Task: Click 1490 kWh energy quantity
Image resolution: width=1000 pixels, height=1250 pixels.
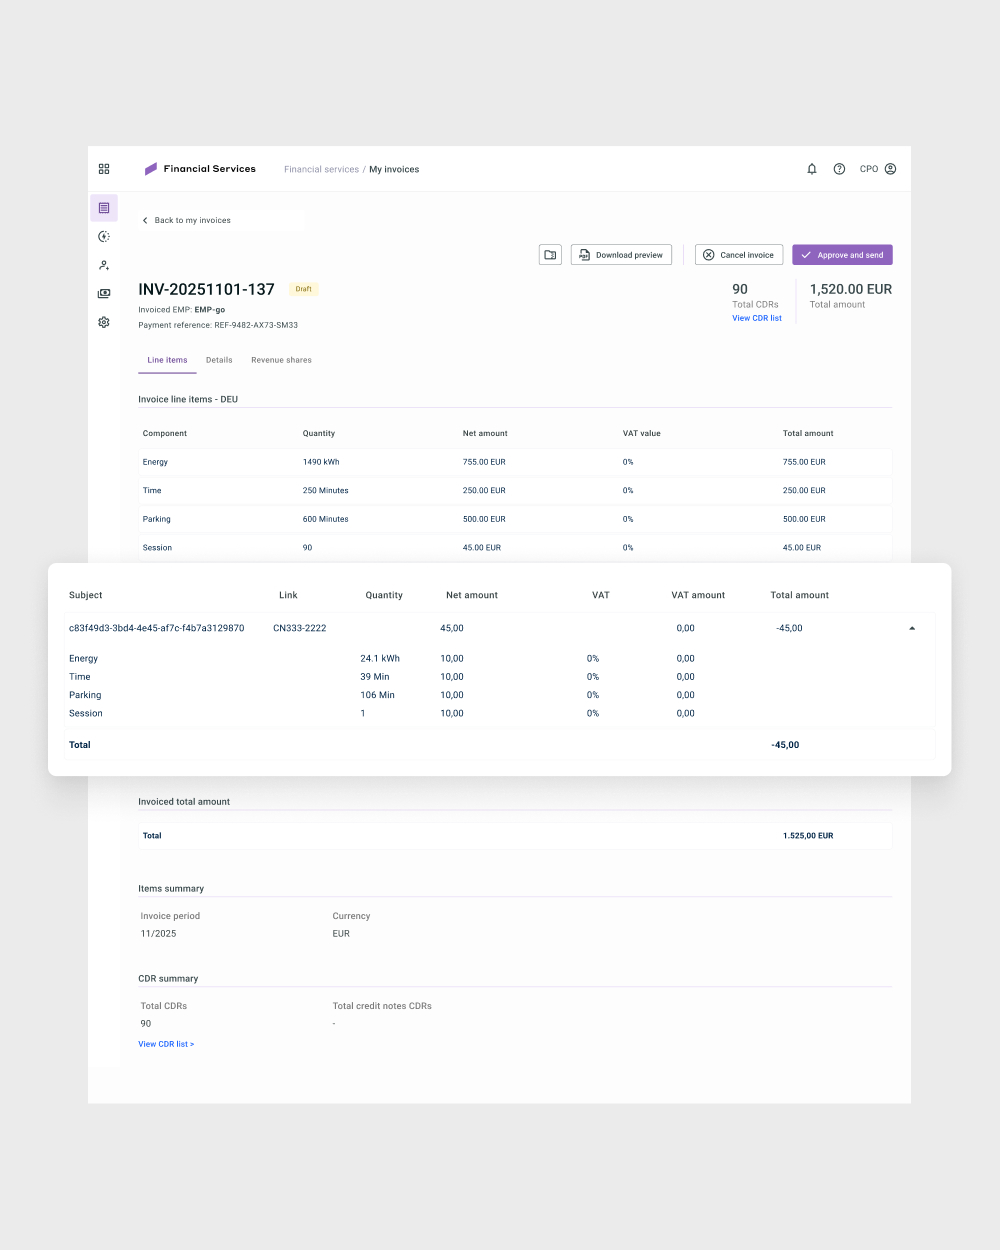Action: coord(321,462)
